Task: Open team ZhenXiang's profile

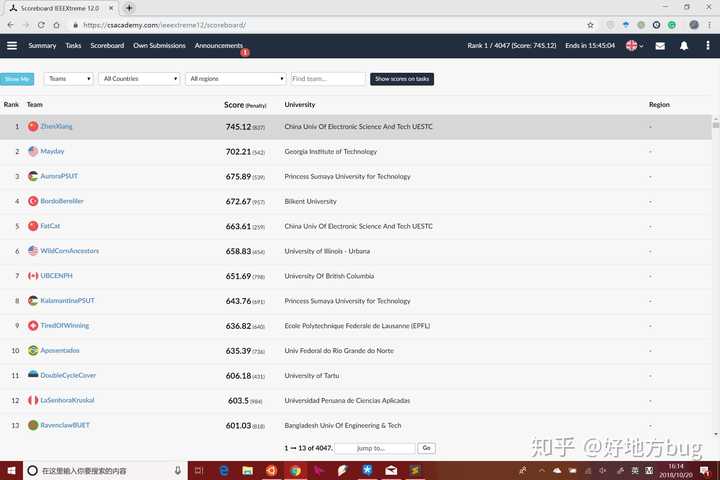Action: tap(56, 126)
